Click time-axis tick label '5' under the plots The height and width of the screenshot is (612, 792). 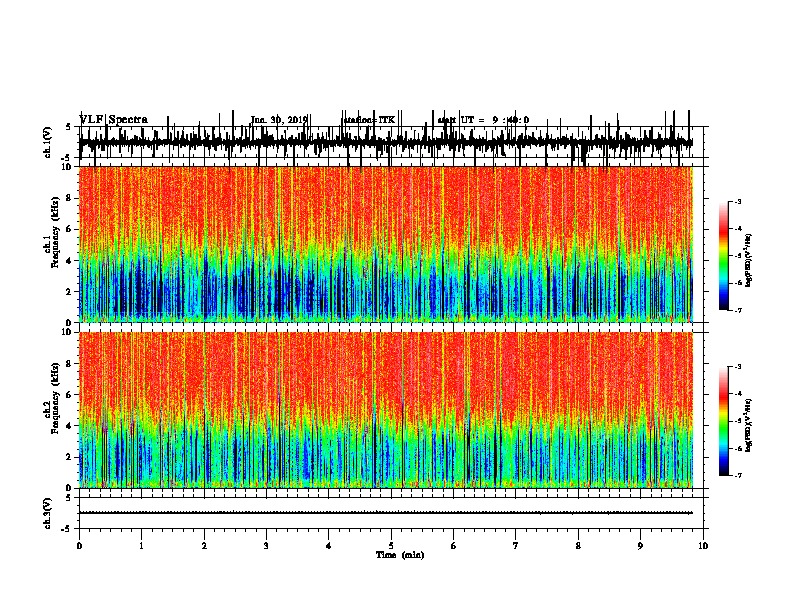pos(391,546)
